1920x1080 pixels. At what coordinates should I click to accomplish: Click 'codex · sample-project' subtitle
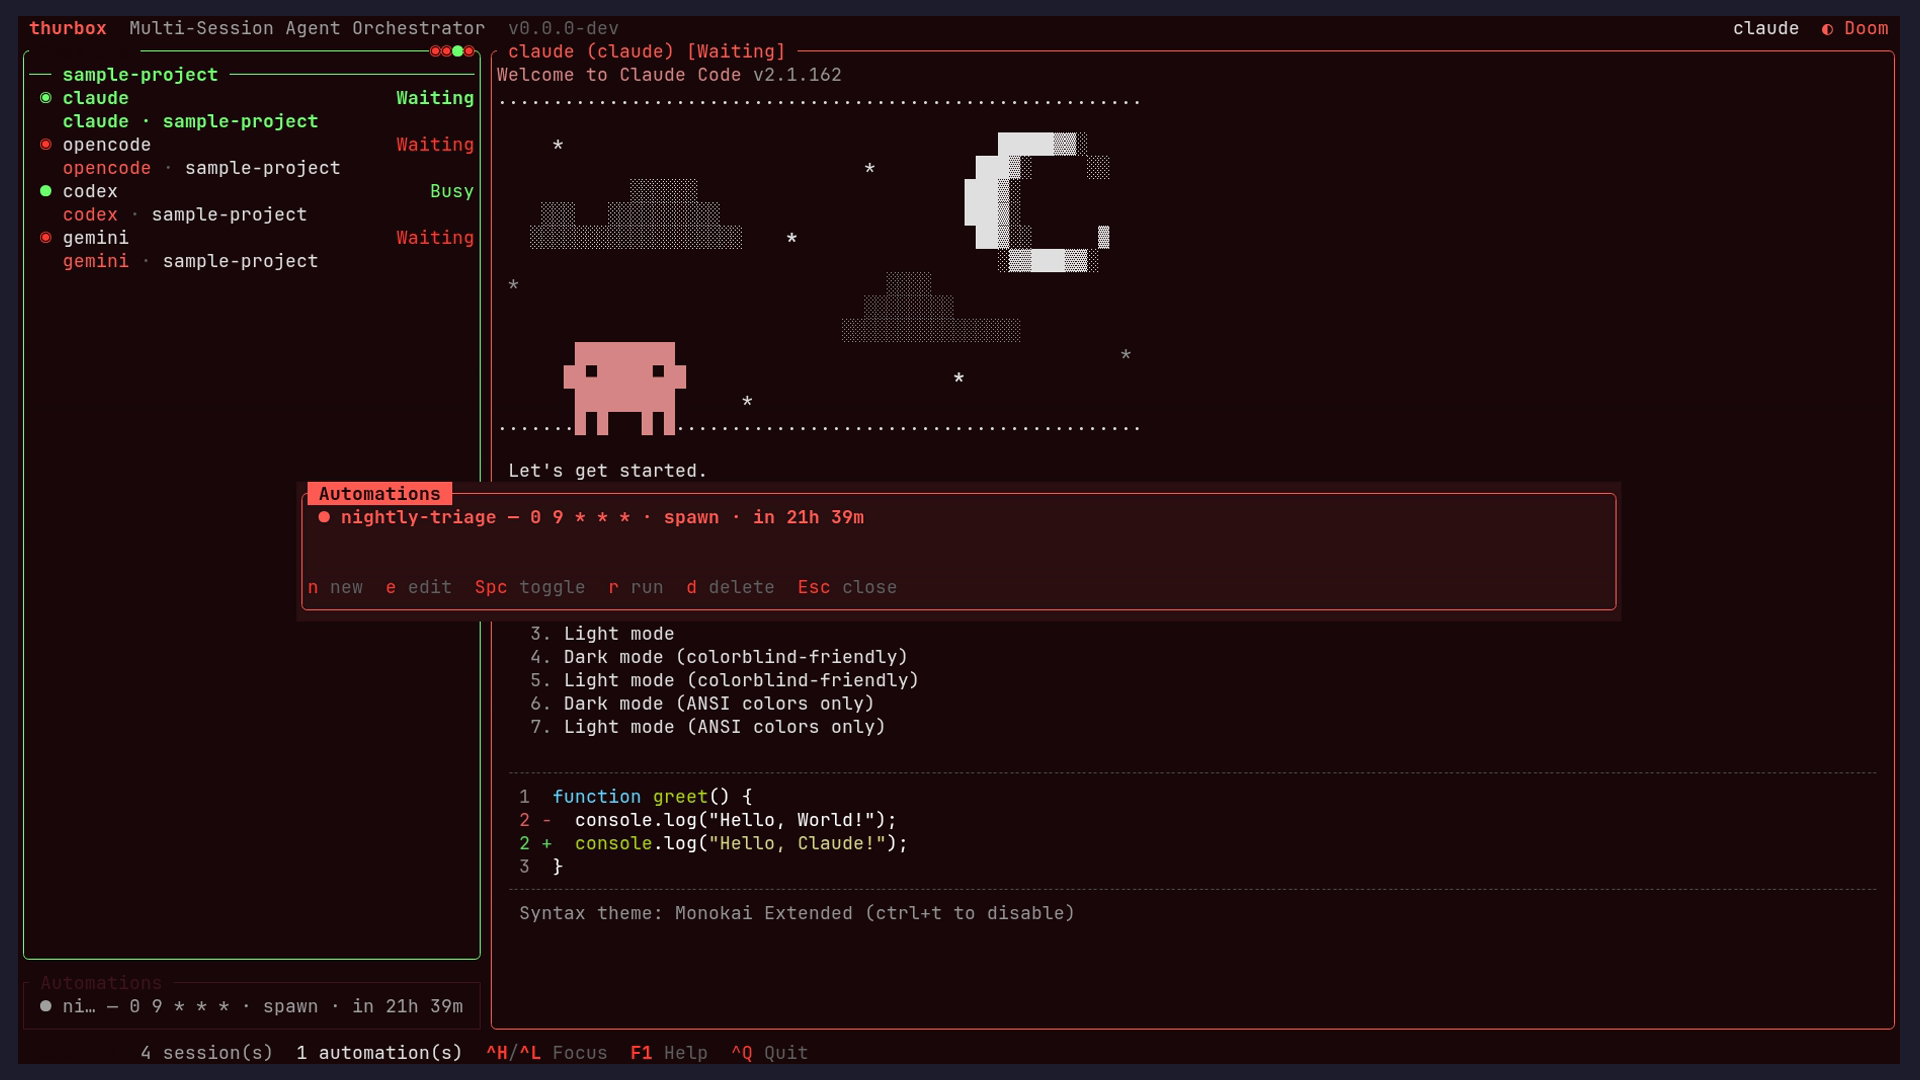(184, 215)
